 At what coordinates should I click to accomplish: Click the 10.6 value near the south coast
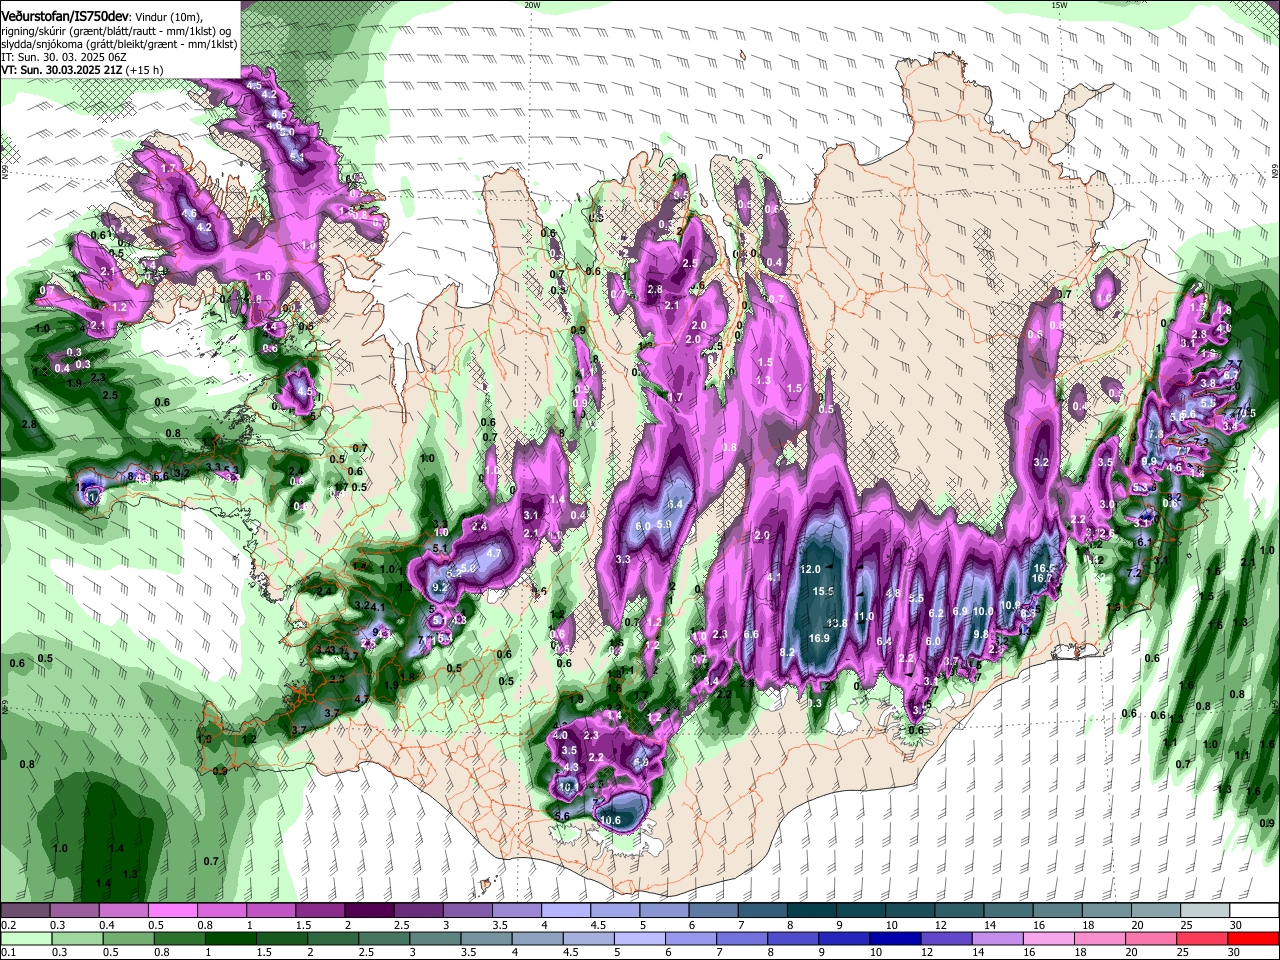pyautogui.click(x=610, y=820)
